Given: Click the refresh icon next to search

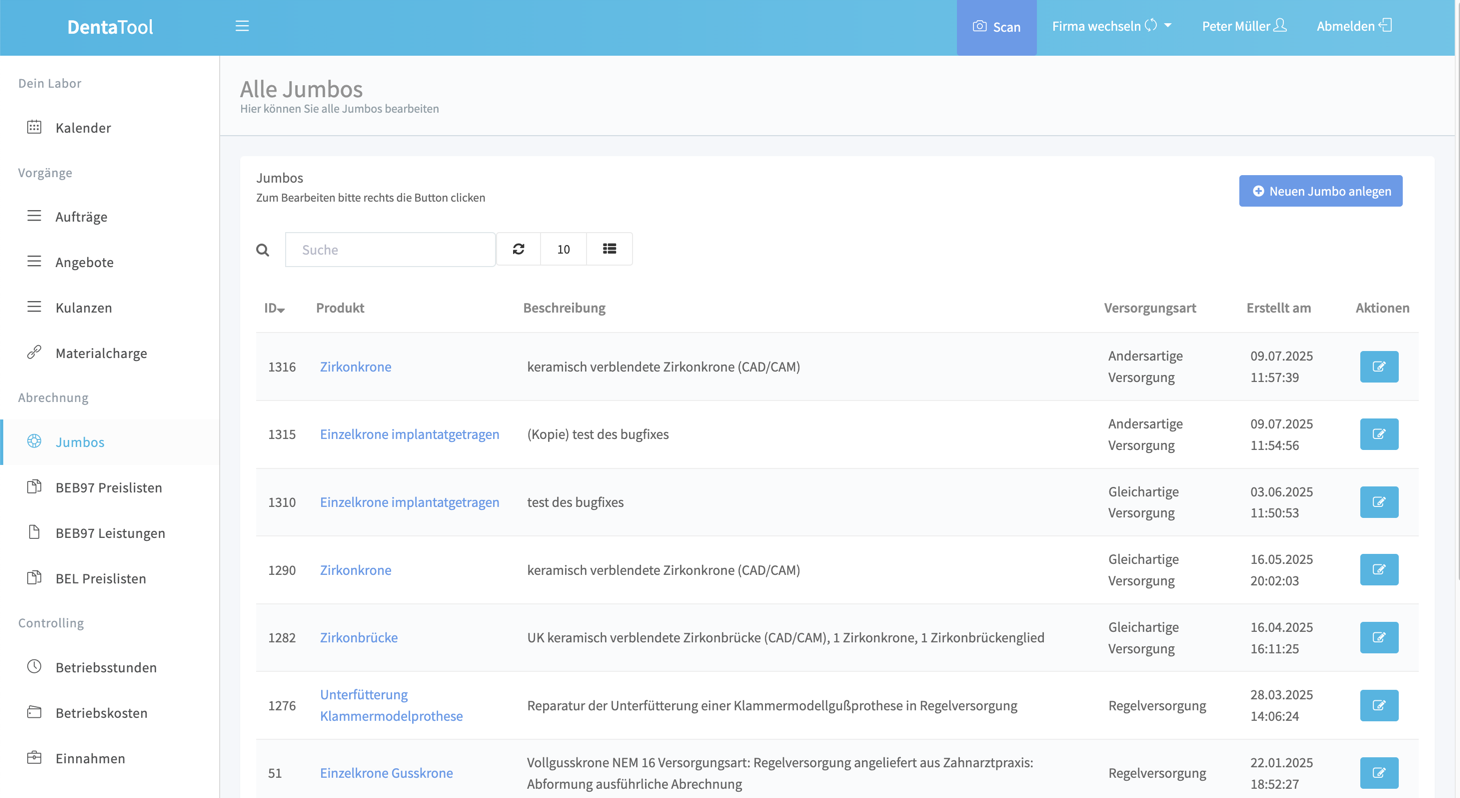Looking at the screenshot, I should coord(518,249).
